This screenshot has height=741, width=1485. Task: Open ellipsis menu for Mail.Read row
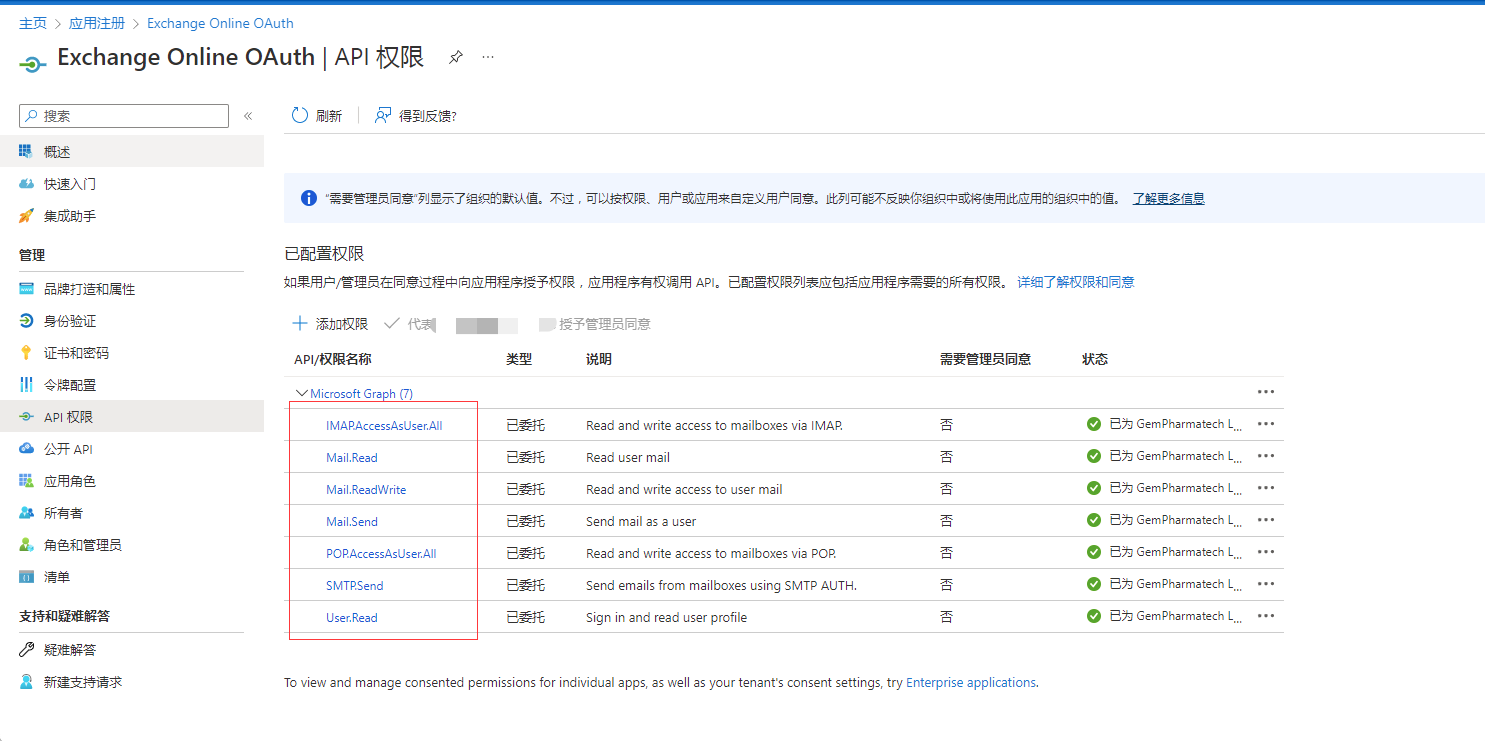coord(1266,456)
